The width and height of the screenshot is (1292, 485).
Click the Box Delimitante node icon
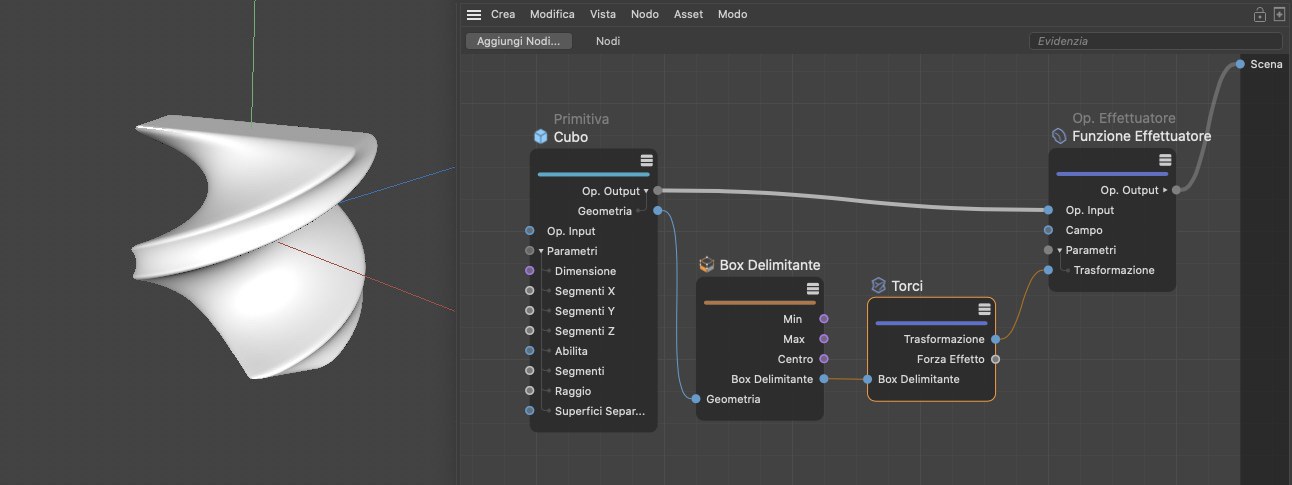tap(707, 265)
